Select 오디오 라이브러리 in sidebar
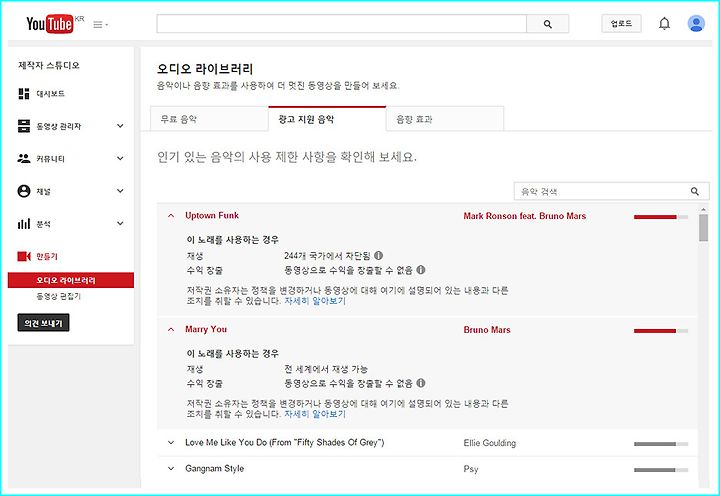The height and width of the screenshot is (496, 720). pyautogui.click(x=71, y=280)
